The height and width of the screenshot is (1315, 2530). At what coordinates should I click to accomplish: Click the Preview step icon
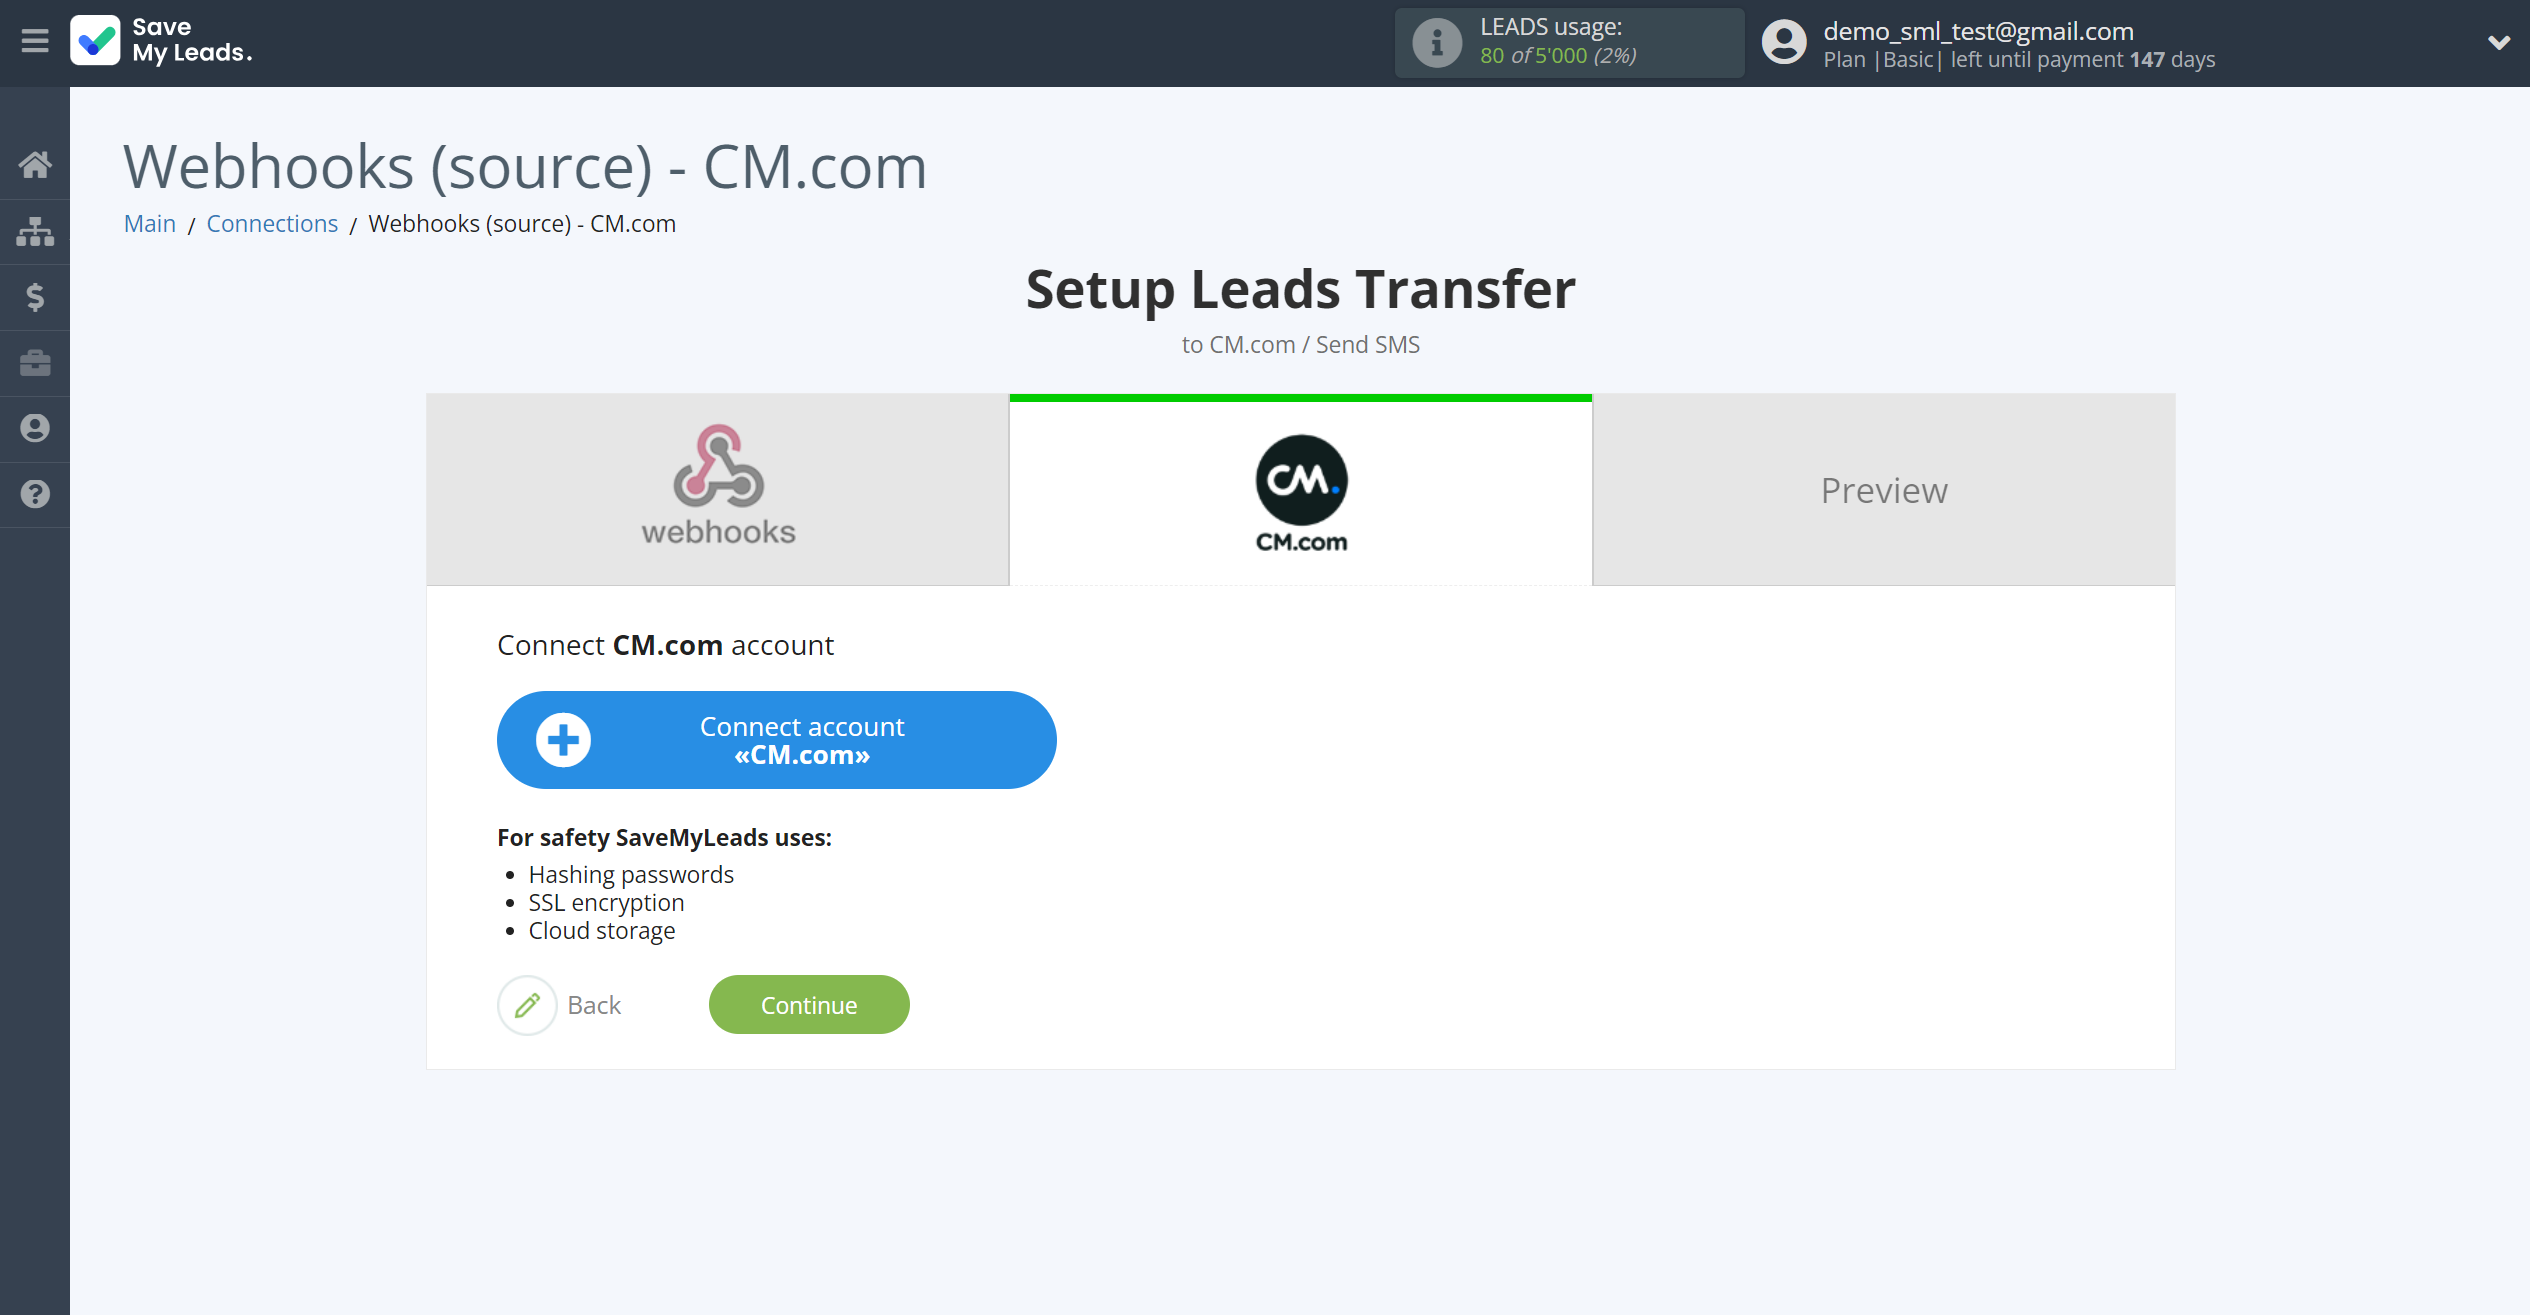1884,489
